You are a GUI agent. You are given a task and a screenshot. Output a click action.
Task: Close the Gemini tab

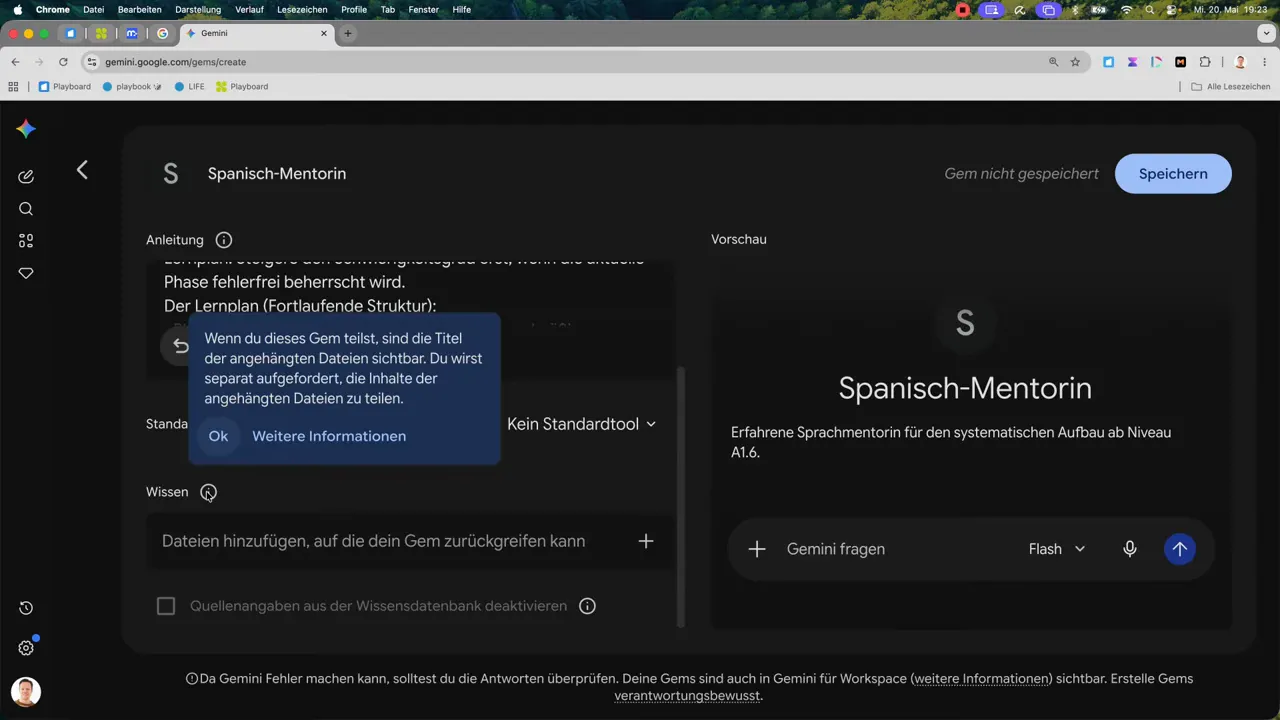[324, 33]
